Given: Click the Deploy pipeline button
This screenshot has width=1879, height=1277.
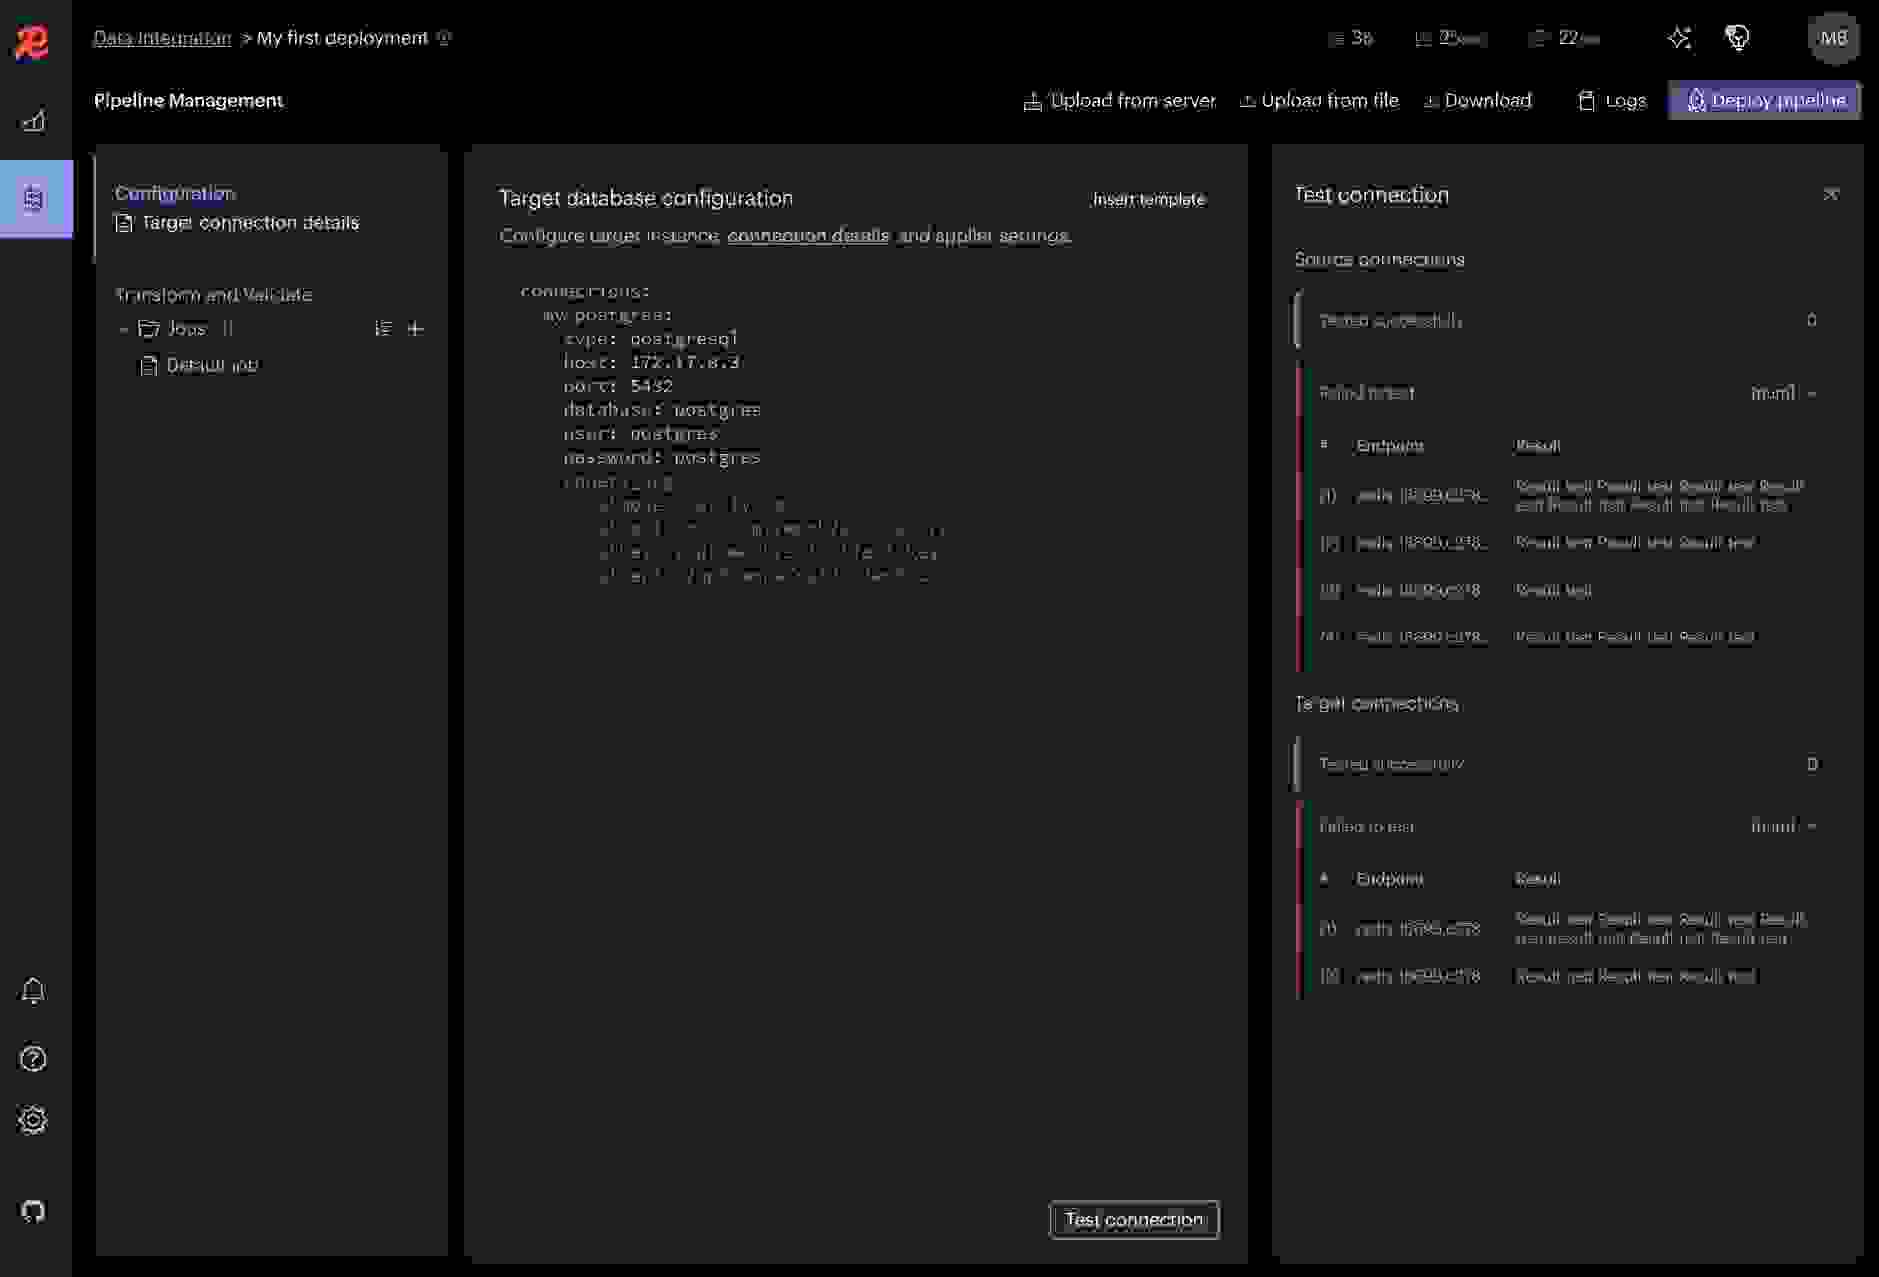Looking at the screenshot, I should tap(1765, 100).
